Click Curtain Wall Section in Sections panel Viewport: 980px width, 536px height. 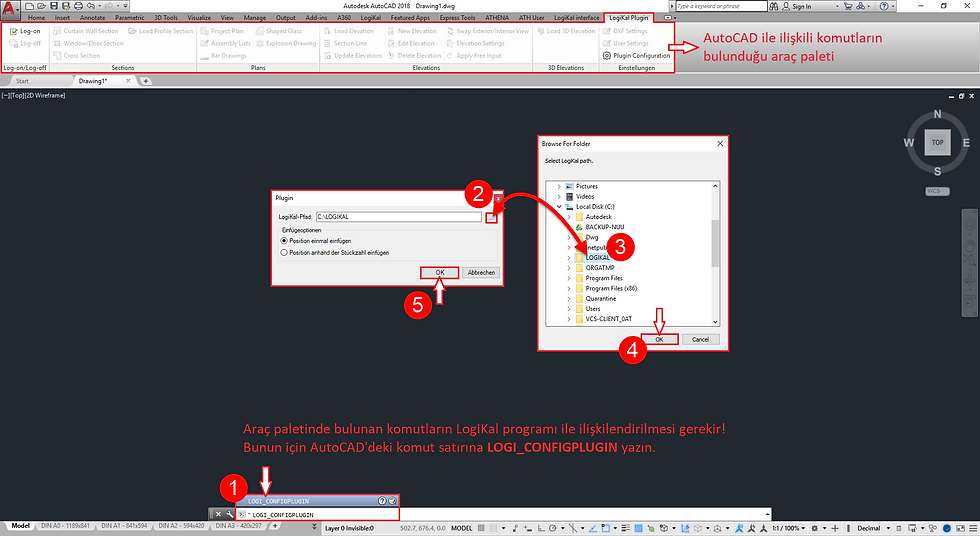coord(86,31)
